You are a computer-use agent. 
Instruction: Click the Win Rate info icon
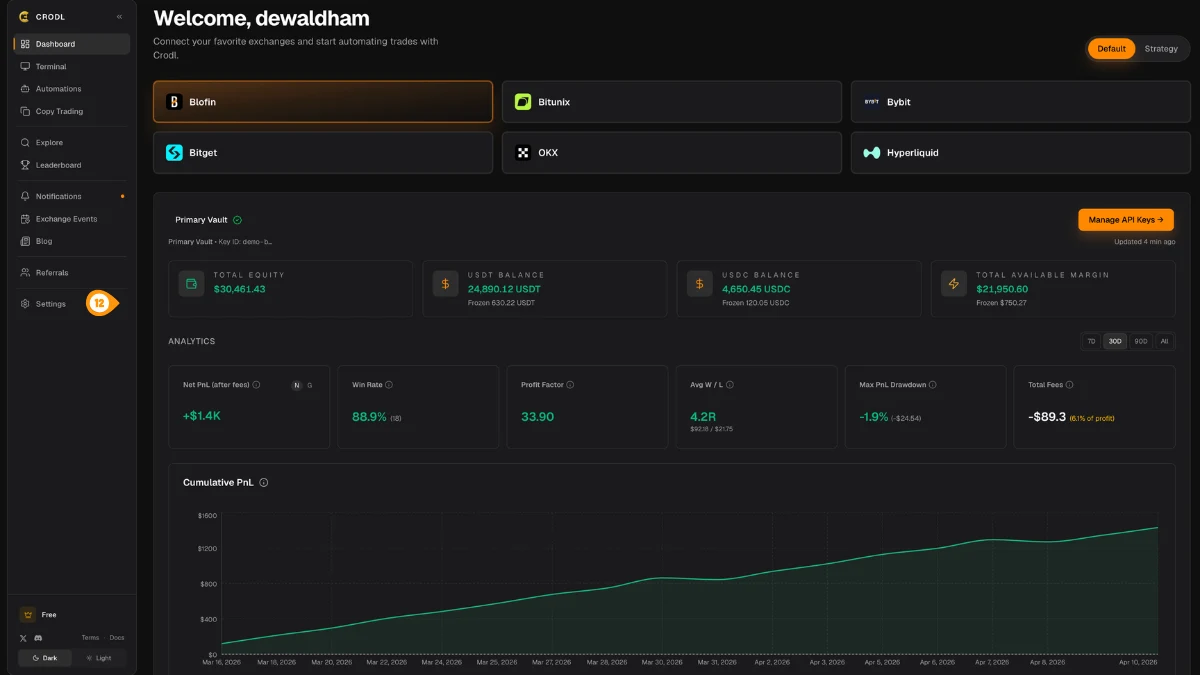(389, 385)
